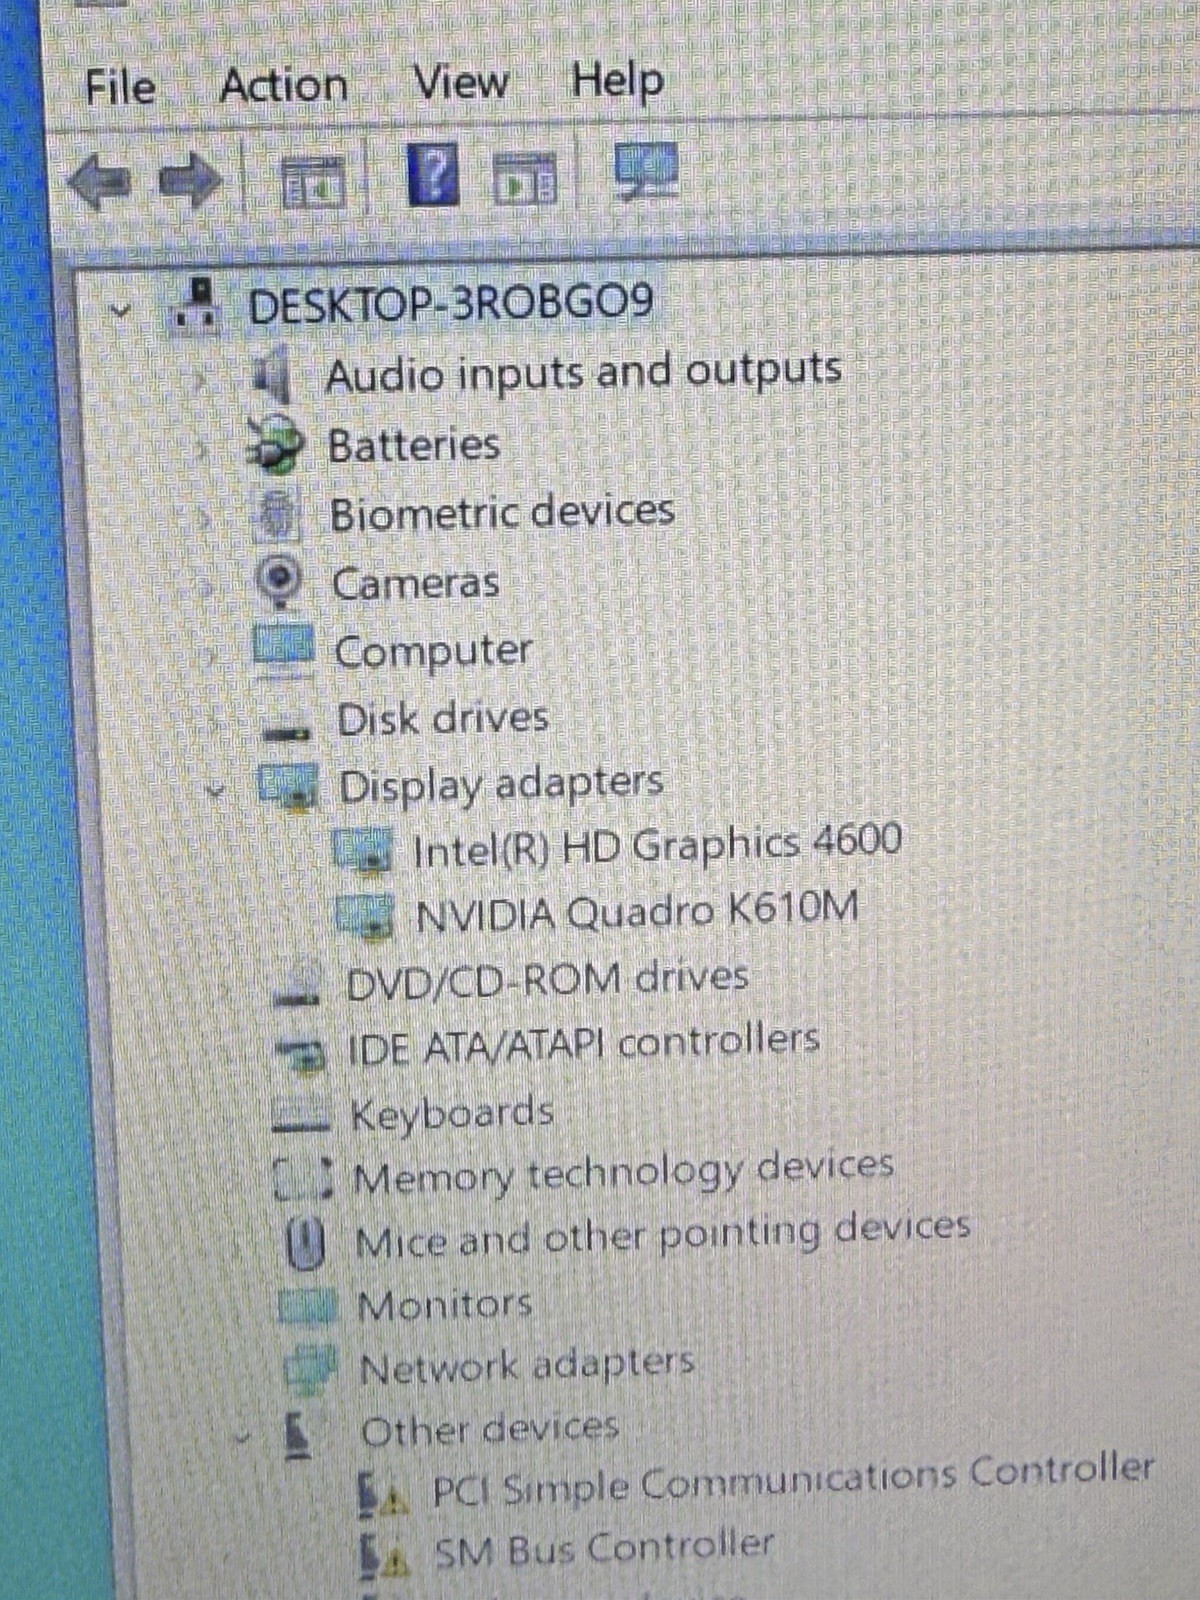Click the Keyboards category icon

tap(301, 1116)
